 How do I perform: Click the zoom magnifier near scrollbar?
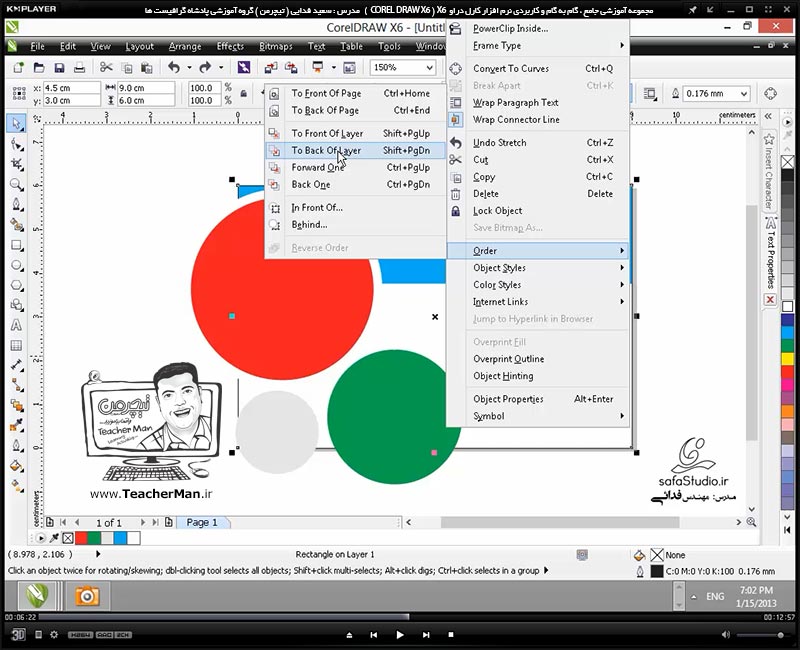tap(751, 522)
